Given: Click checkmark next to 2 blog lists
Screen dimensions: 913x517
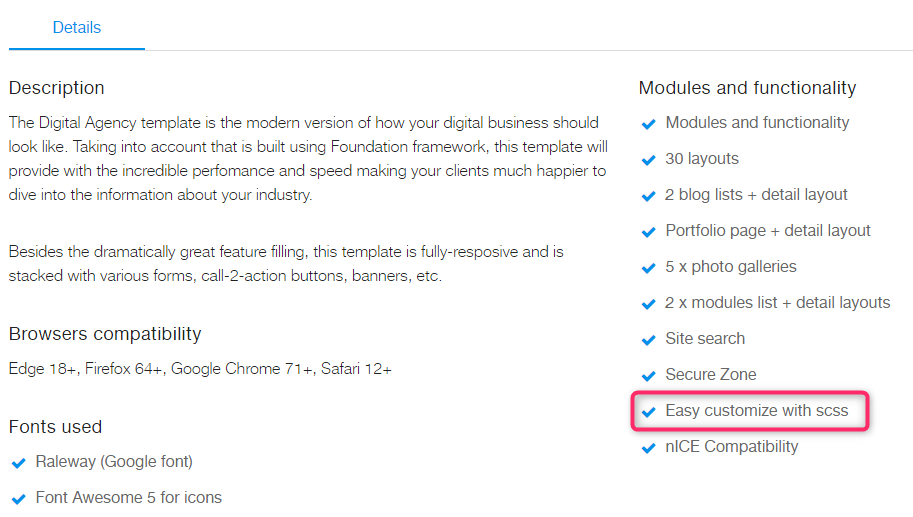Looking at the screenshot, I should pos(648,196).
